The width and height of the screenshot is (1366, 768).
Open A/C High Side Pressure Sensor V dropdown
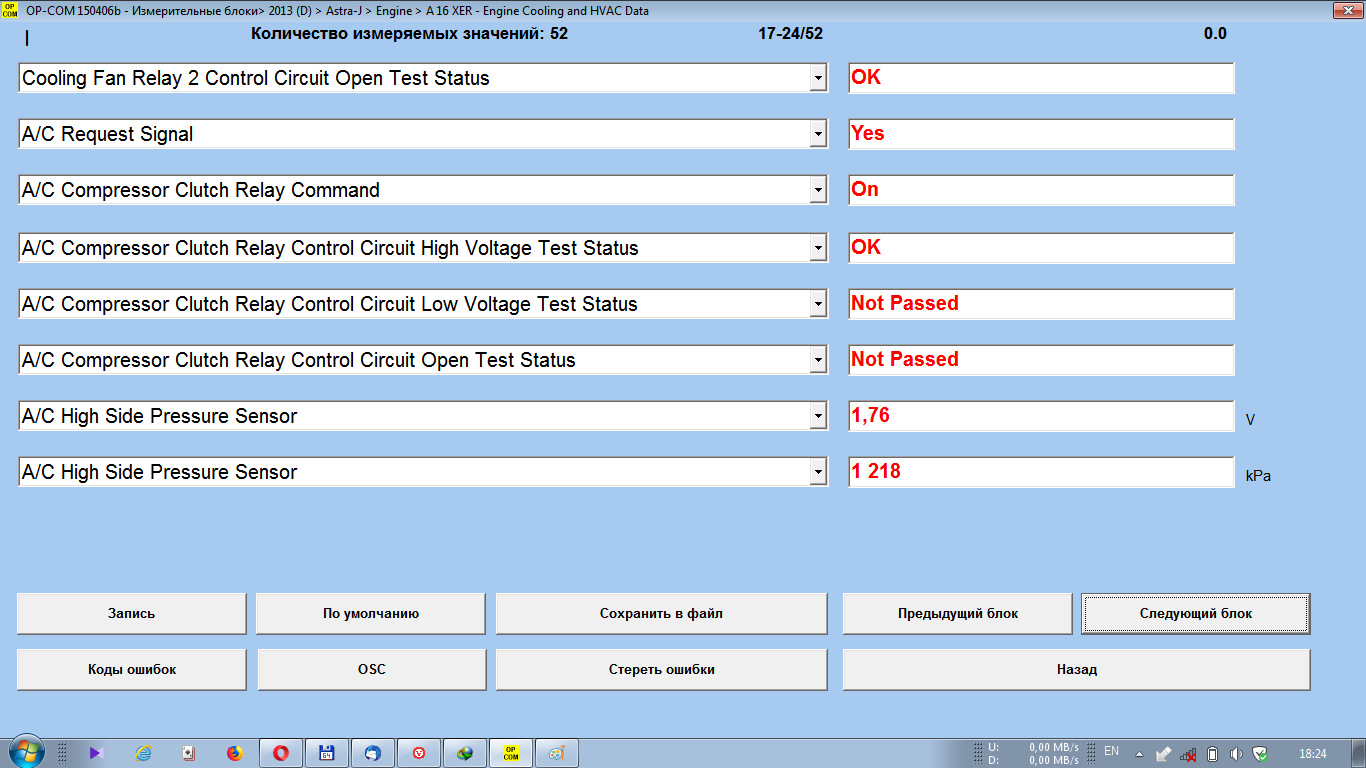point(818,416)
